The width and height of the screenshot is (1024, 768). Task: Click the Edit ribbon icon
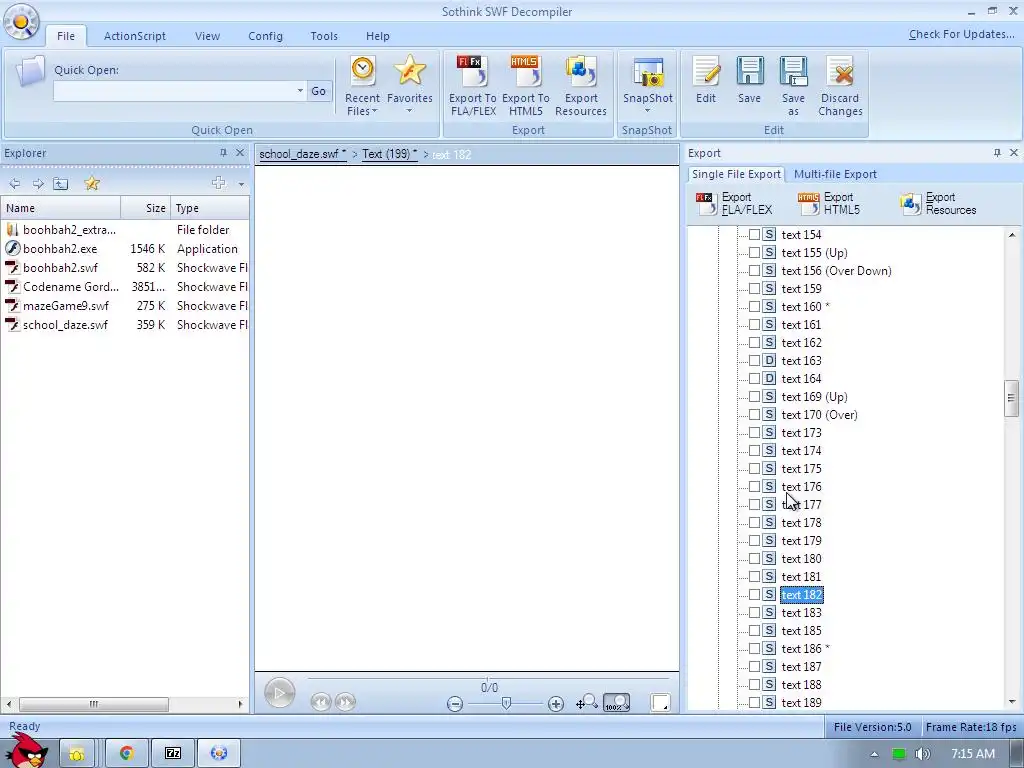click(x=705, y=80)
